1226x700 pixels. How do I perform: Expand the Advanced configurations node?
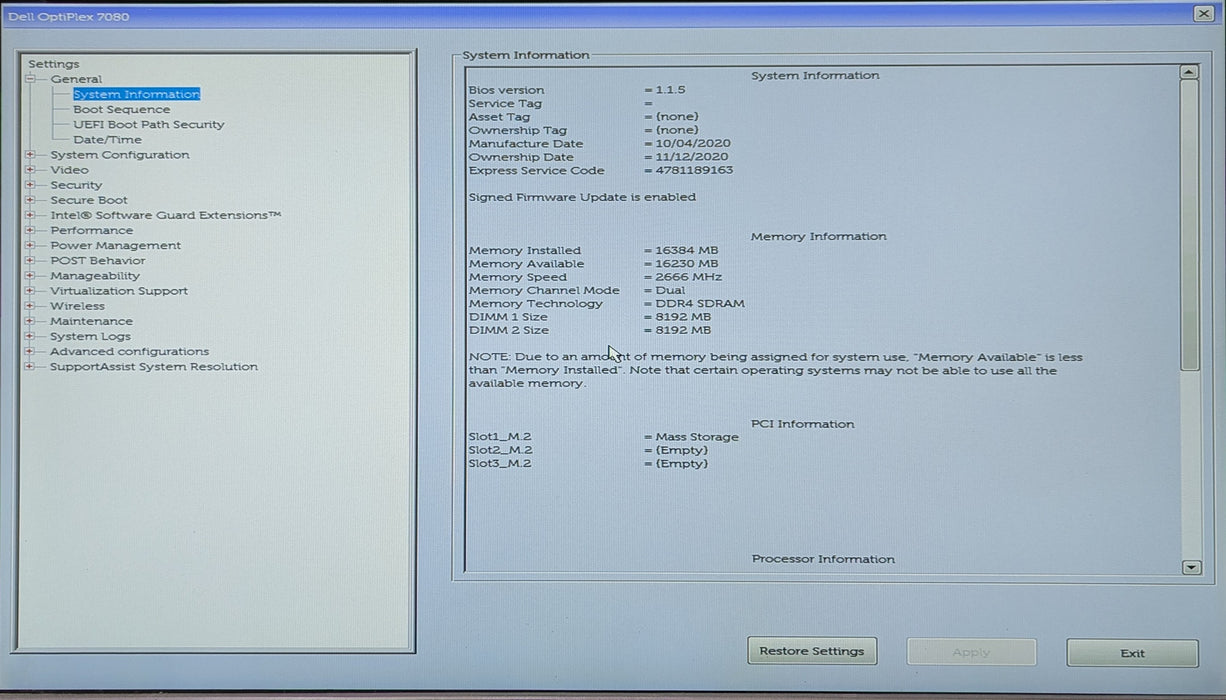point(30,351)
